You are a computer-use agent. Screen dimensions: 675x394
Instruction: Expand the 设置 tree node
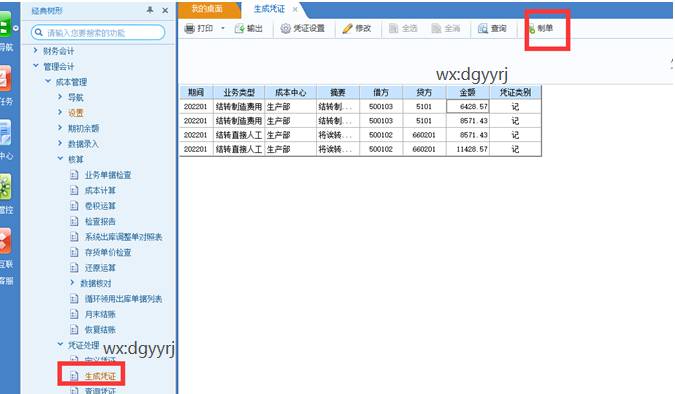pos(60,112)
